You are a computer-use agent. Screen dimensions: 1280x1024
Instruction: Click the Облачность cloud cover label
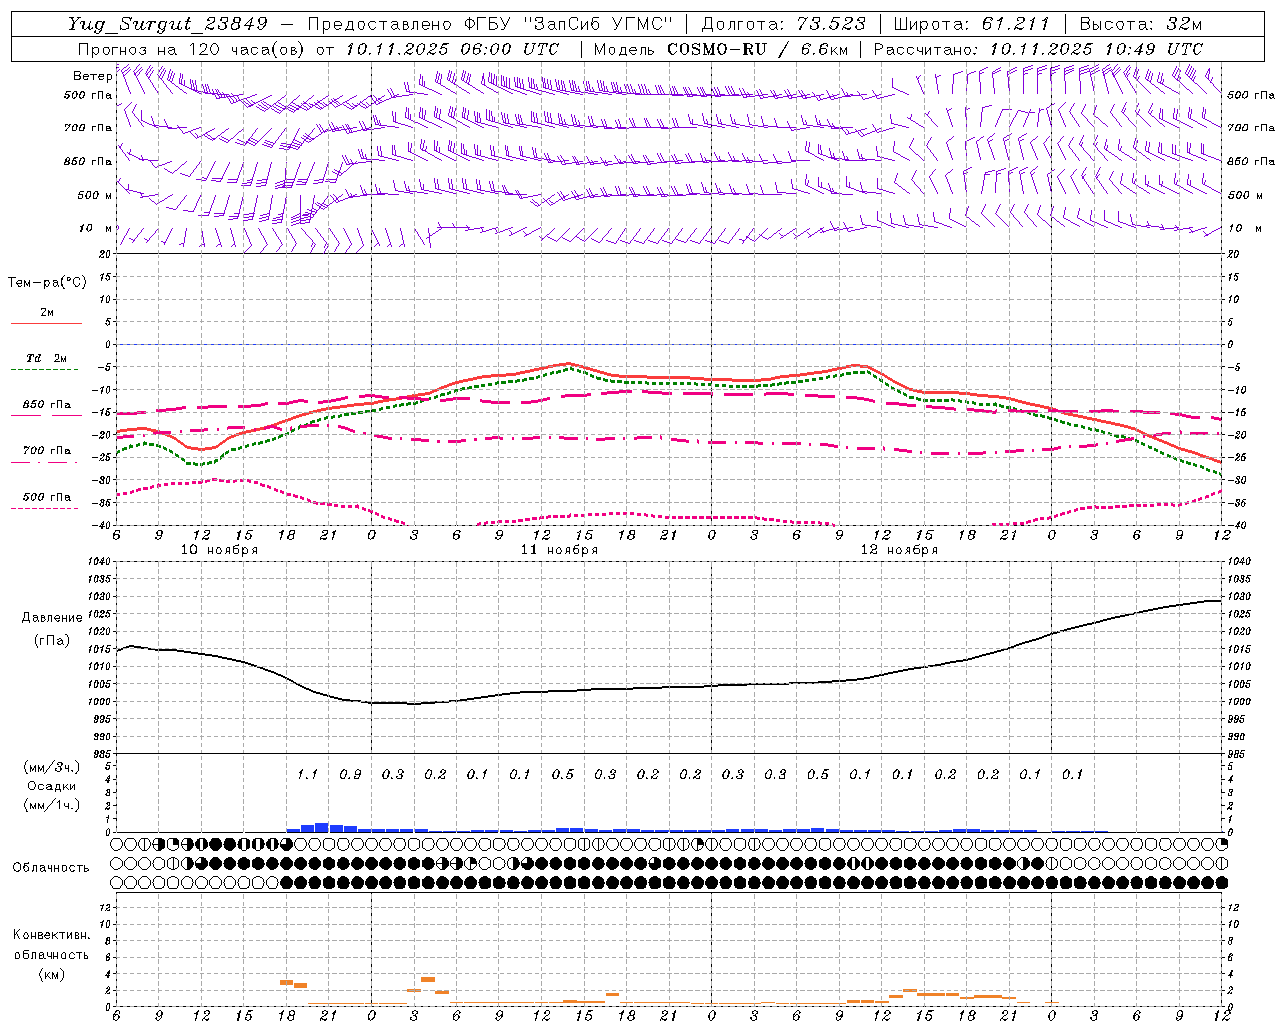(51, 868)
